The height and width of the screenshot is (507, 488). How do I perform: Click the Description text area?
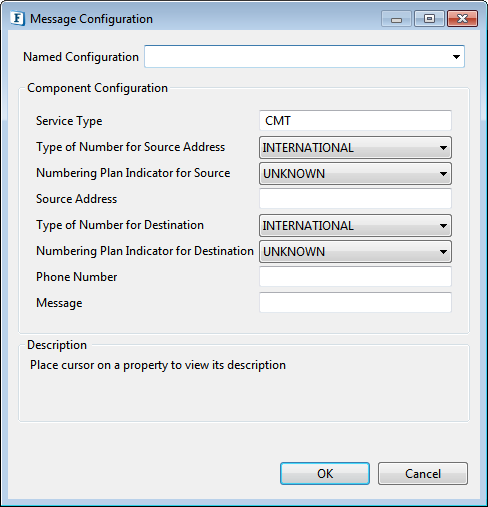244,387
